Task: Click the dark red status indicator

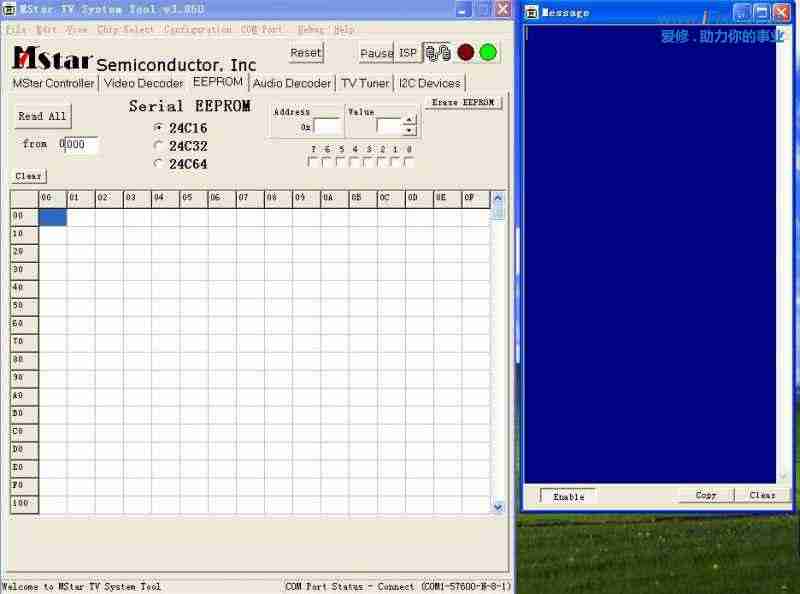Action: tap(466, 52)
